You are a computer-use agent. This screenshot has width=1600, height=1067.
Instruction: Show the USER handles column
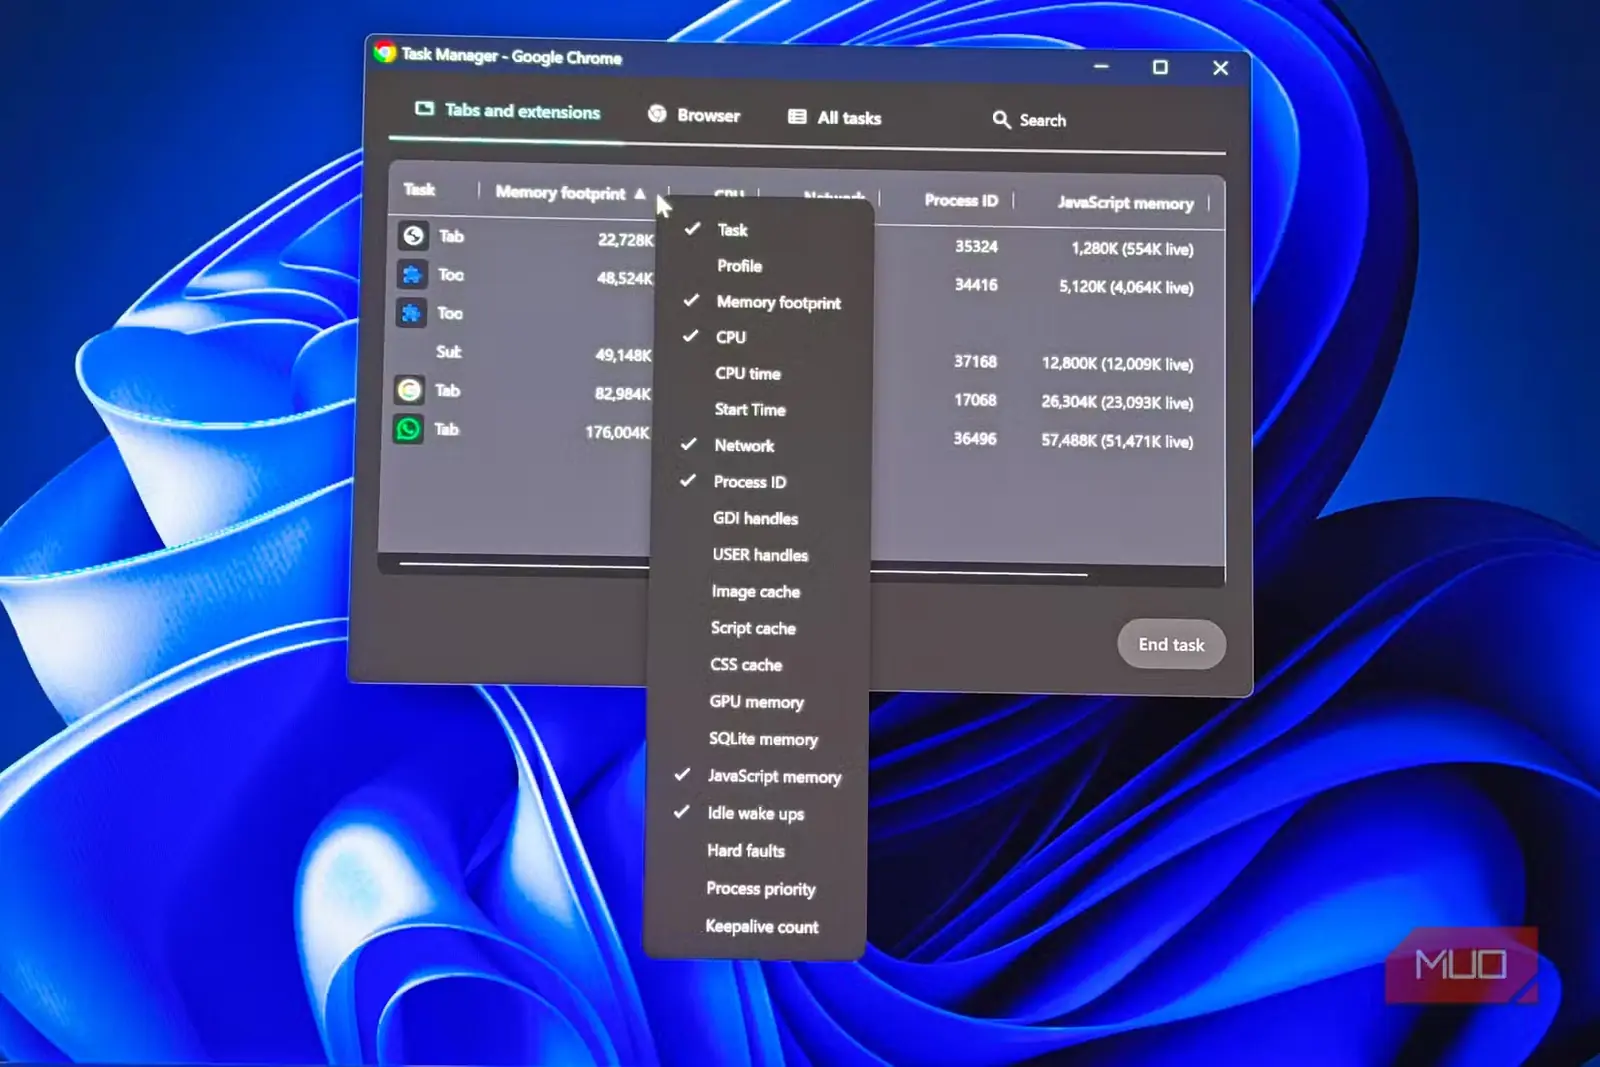tap(760, 555)
